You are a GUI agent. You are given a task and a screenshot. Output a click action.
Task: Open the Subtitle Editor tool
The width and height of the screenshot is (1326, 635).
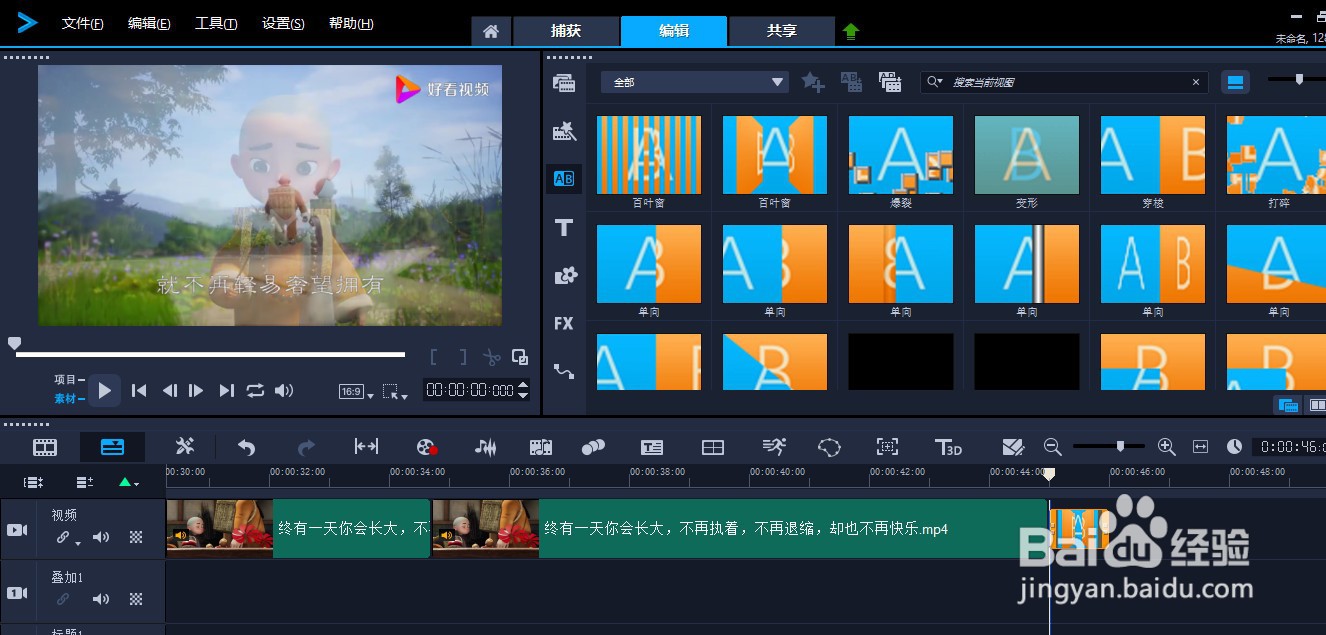tap(652, 447)
